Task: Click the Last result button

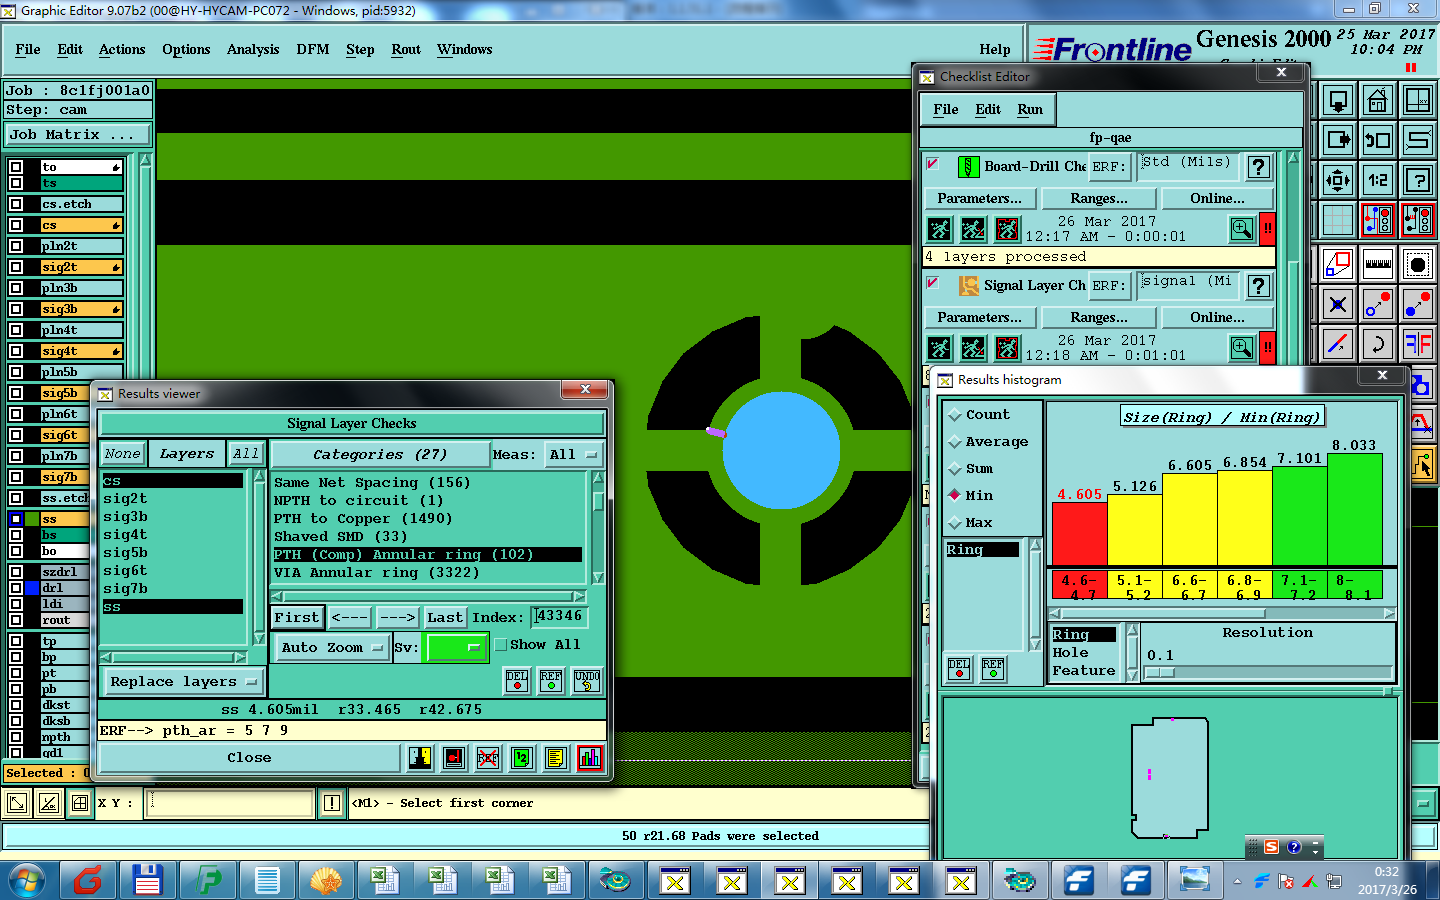Action: (445, 617)
